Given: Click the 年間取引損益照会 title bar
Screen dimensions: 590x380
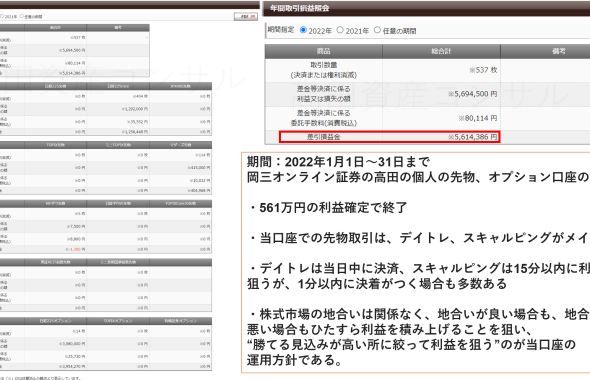Looking at the screenshot, I should 426,8.
